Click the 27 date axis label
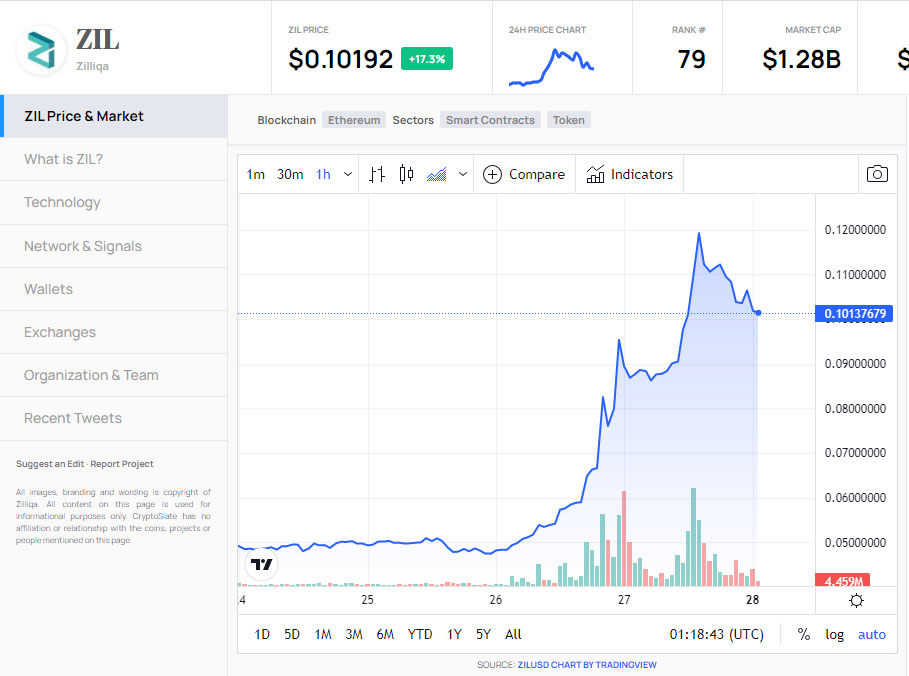The height and width of the screenshot is (676, 909). 624,599
